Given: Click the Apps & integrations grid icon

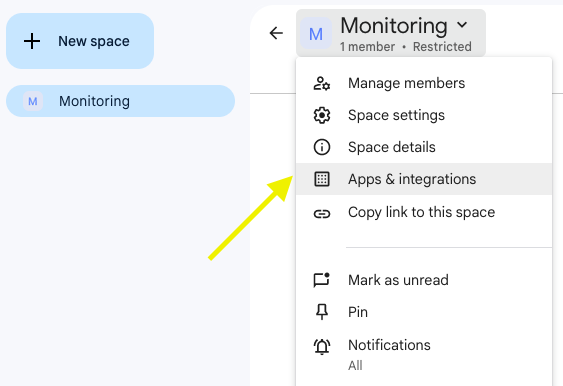Looking at the screenshot, I should click(x=322, y=179).
